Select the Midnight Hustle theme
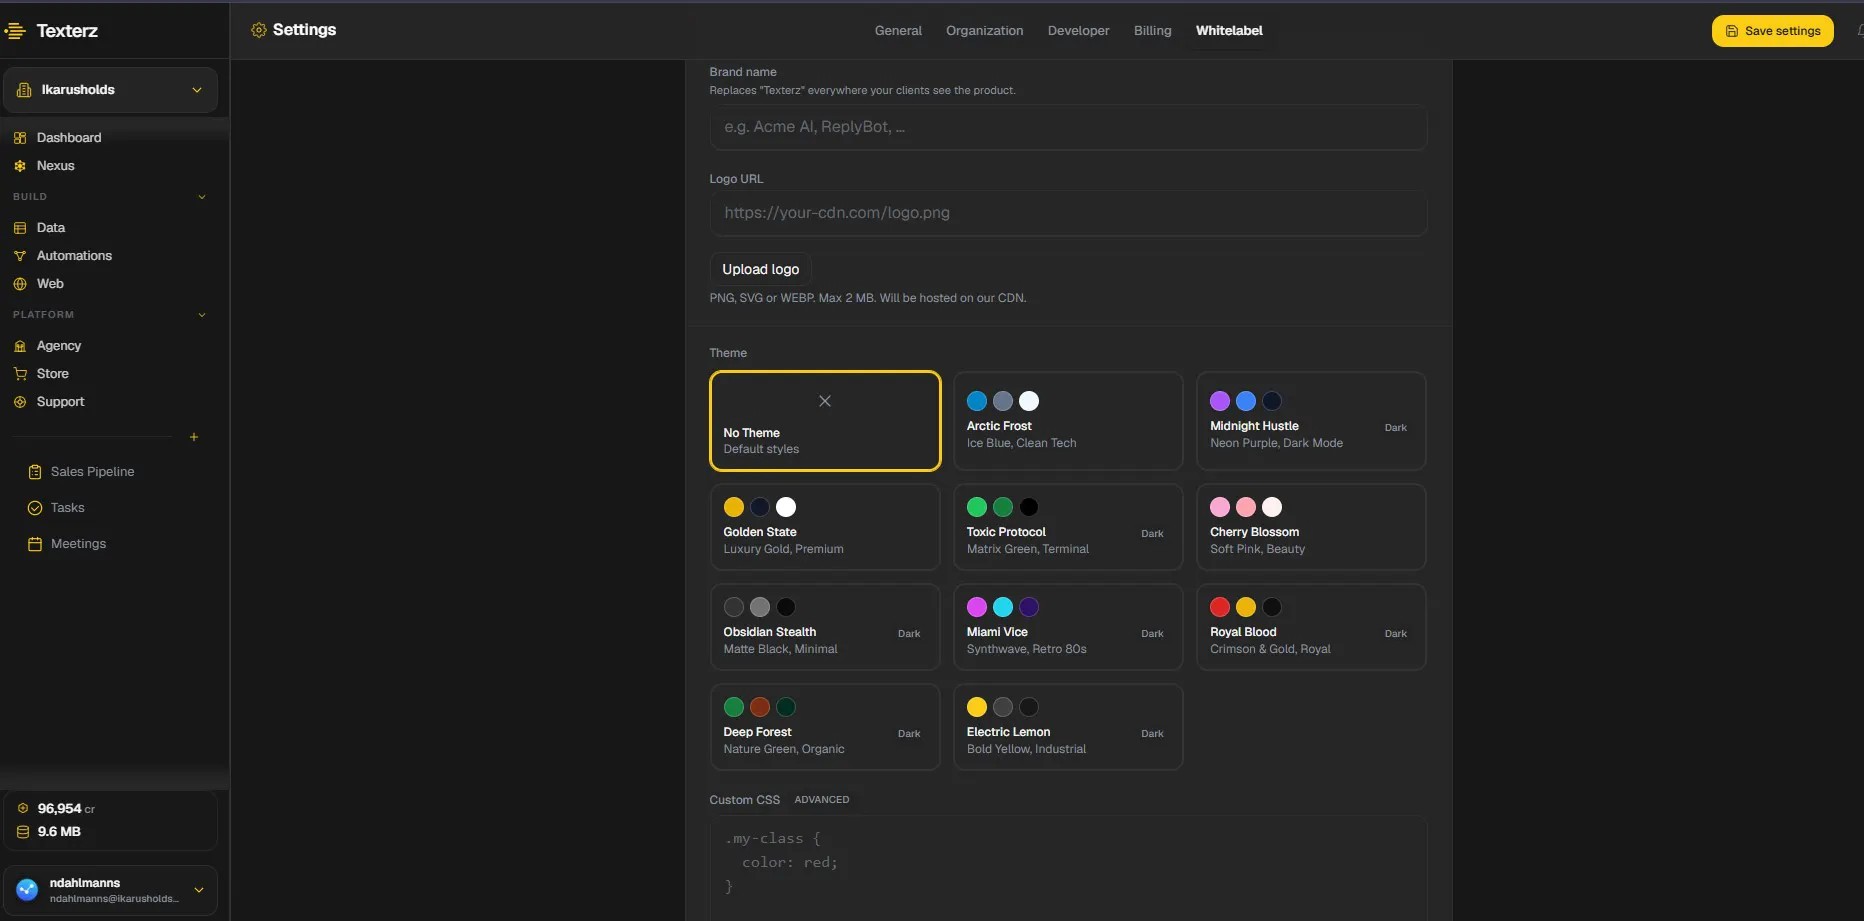Viewport: 1864px width, 921px height. click(1311, 421)
